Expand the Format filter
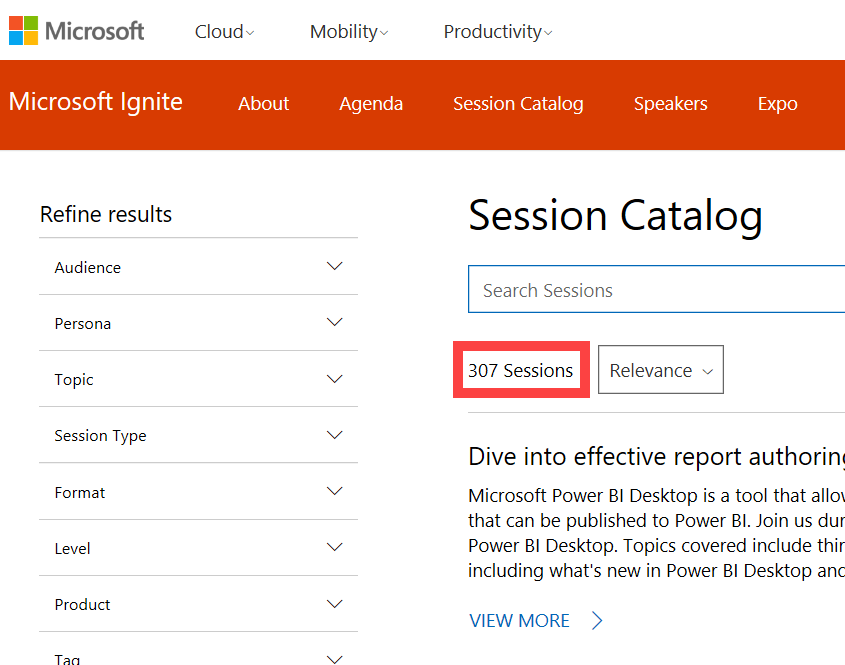Image resolution: width=845 pixels, height=665 pixels. 335,491
